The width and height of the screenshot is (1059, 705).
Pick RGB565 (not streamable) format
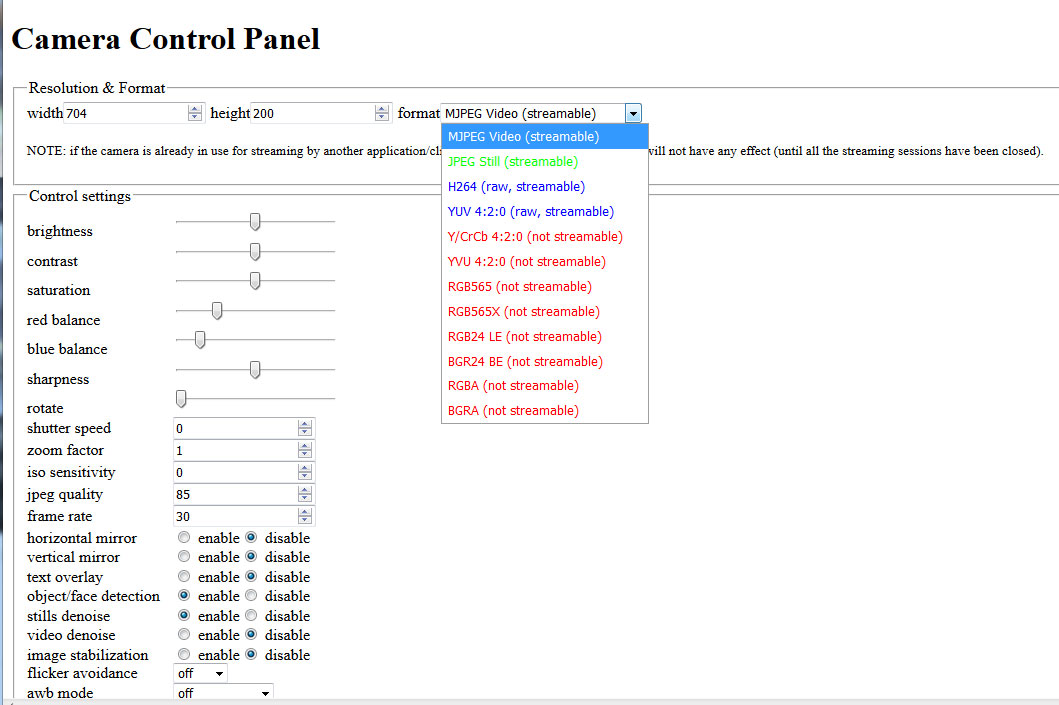544,286
